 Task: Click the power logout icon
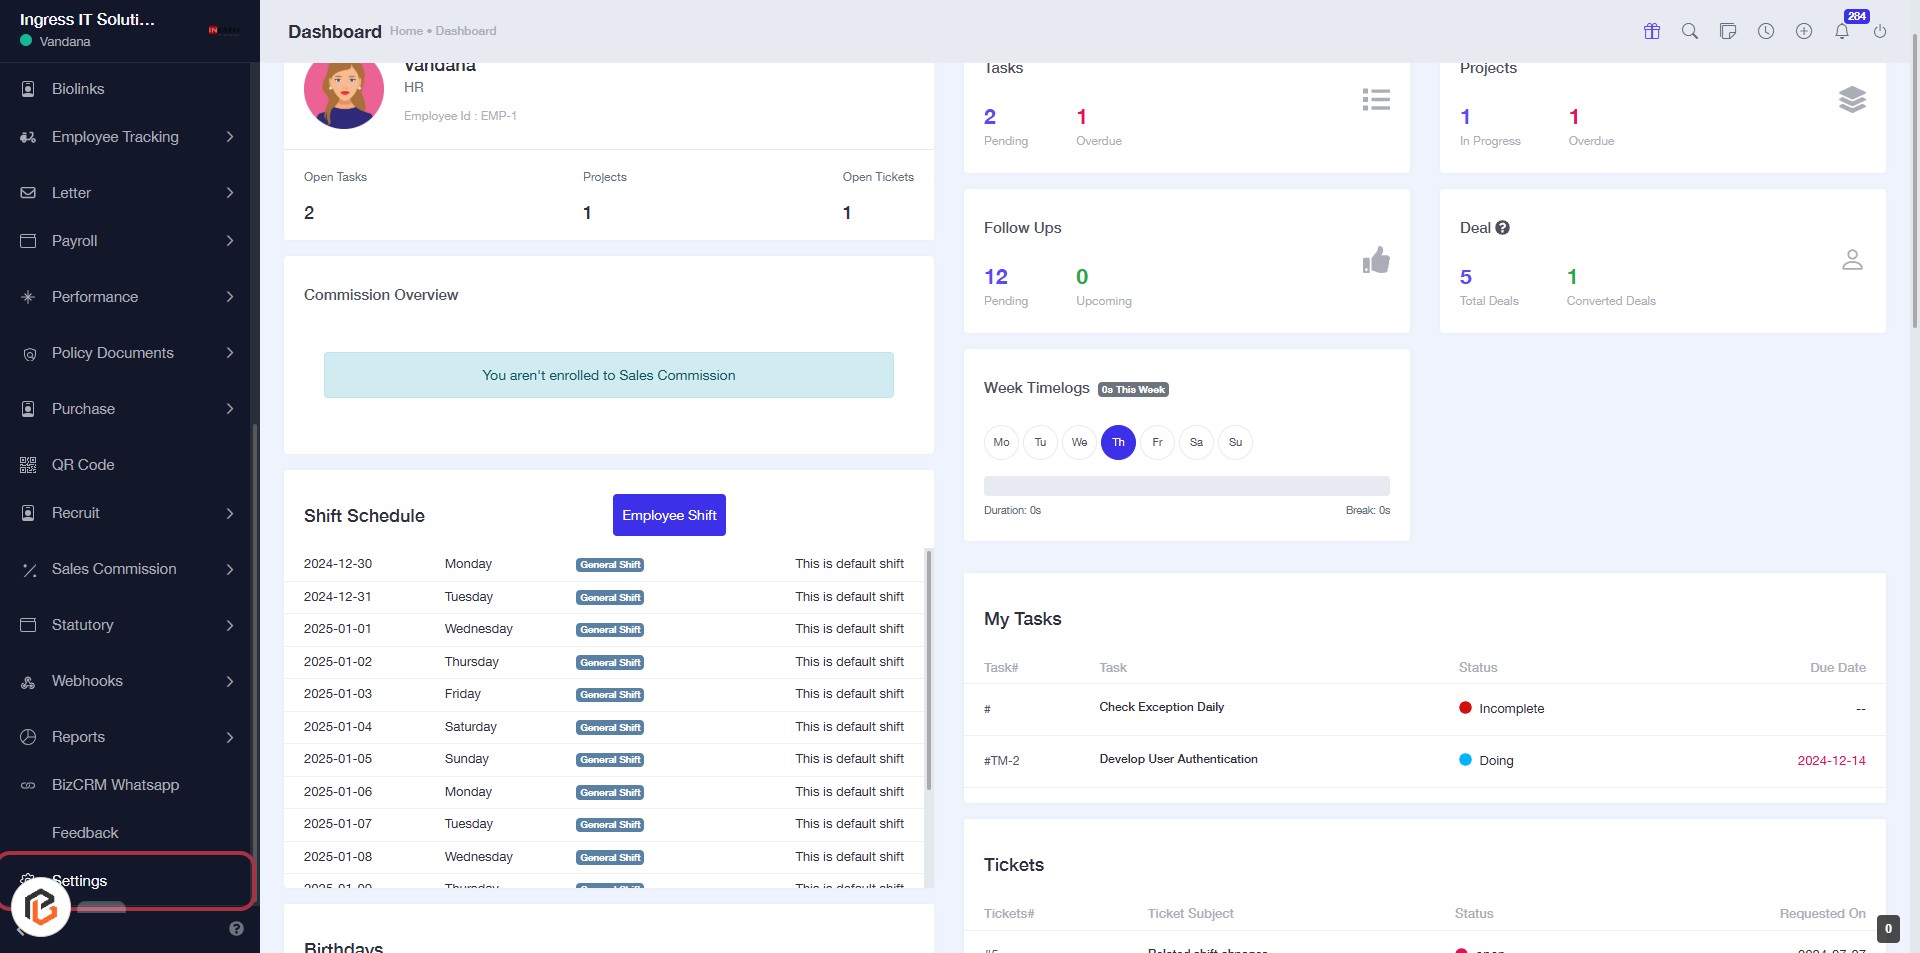(1880, 31)
